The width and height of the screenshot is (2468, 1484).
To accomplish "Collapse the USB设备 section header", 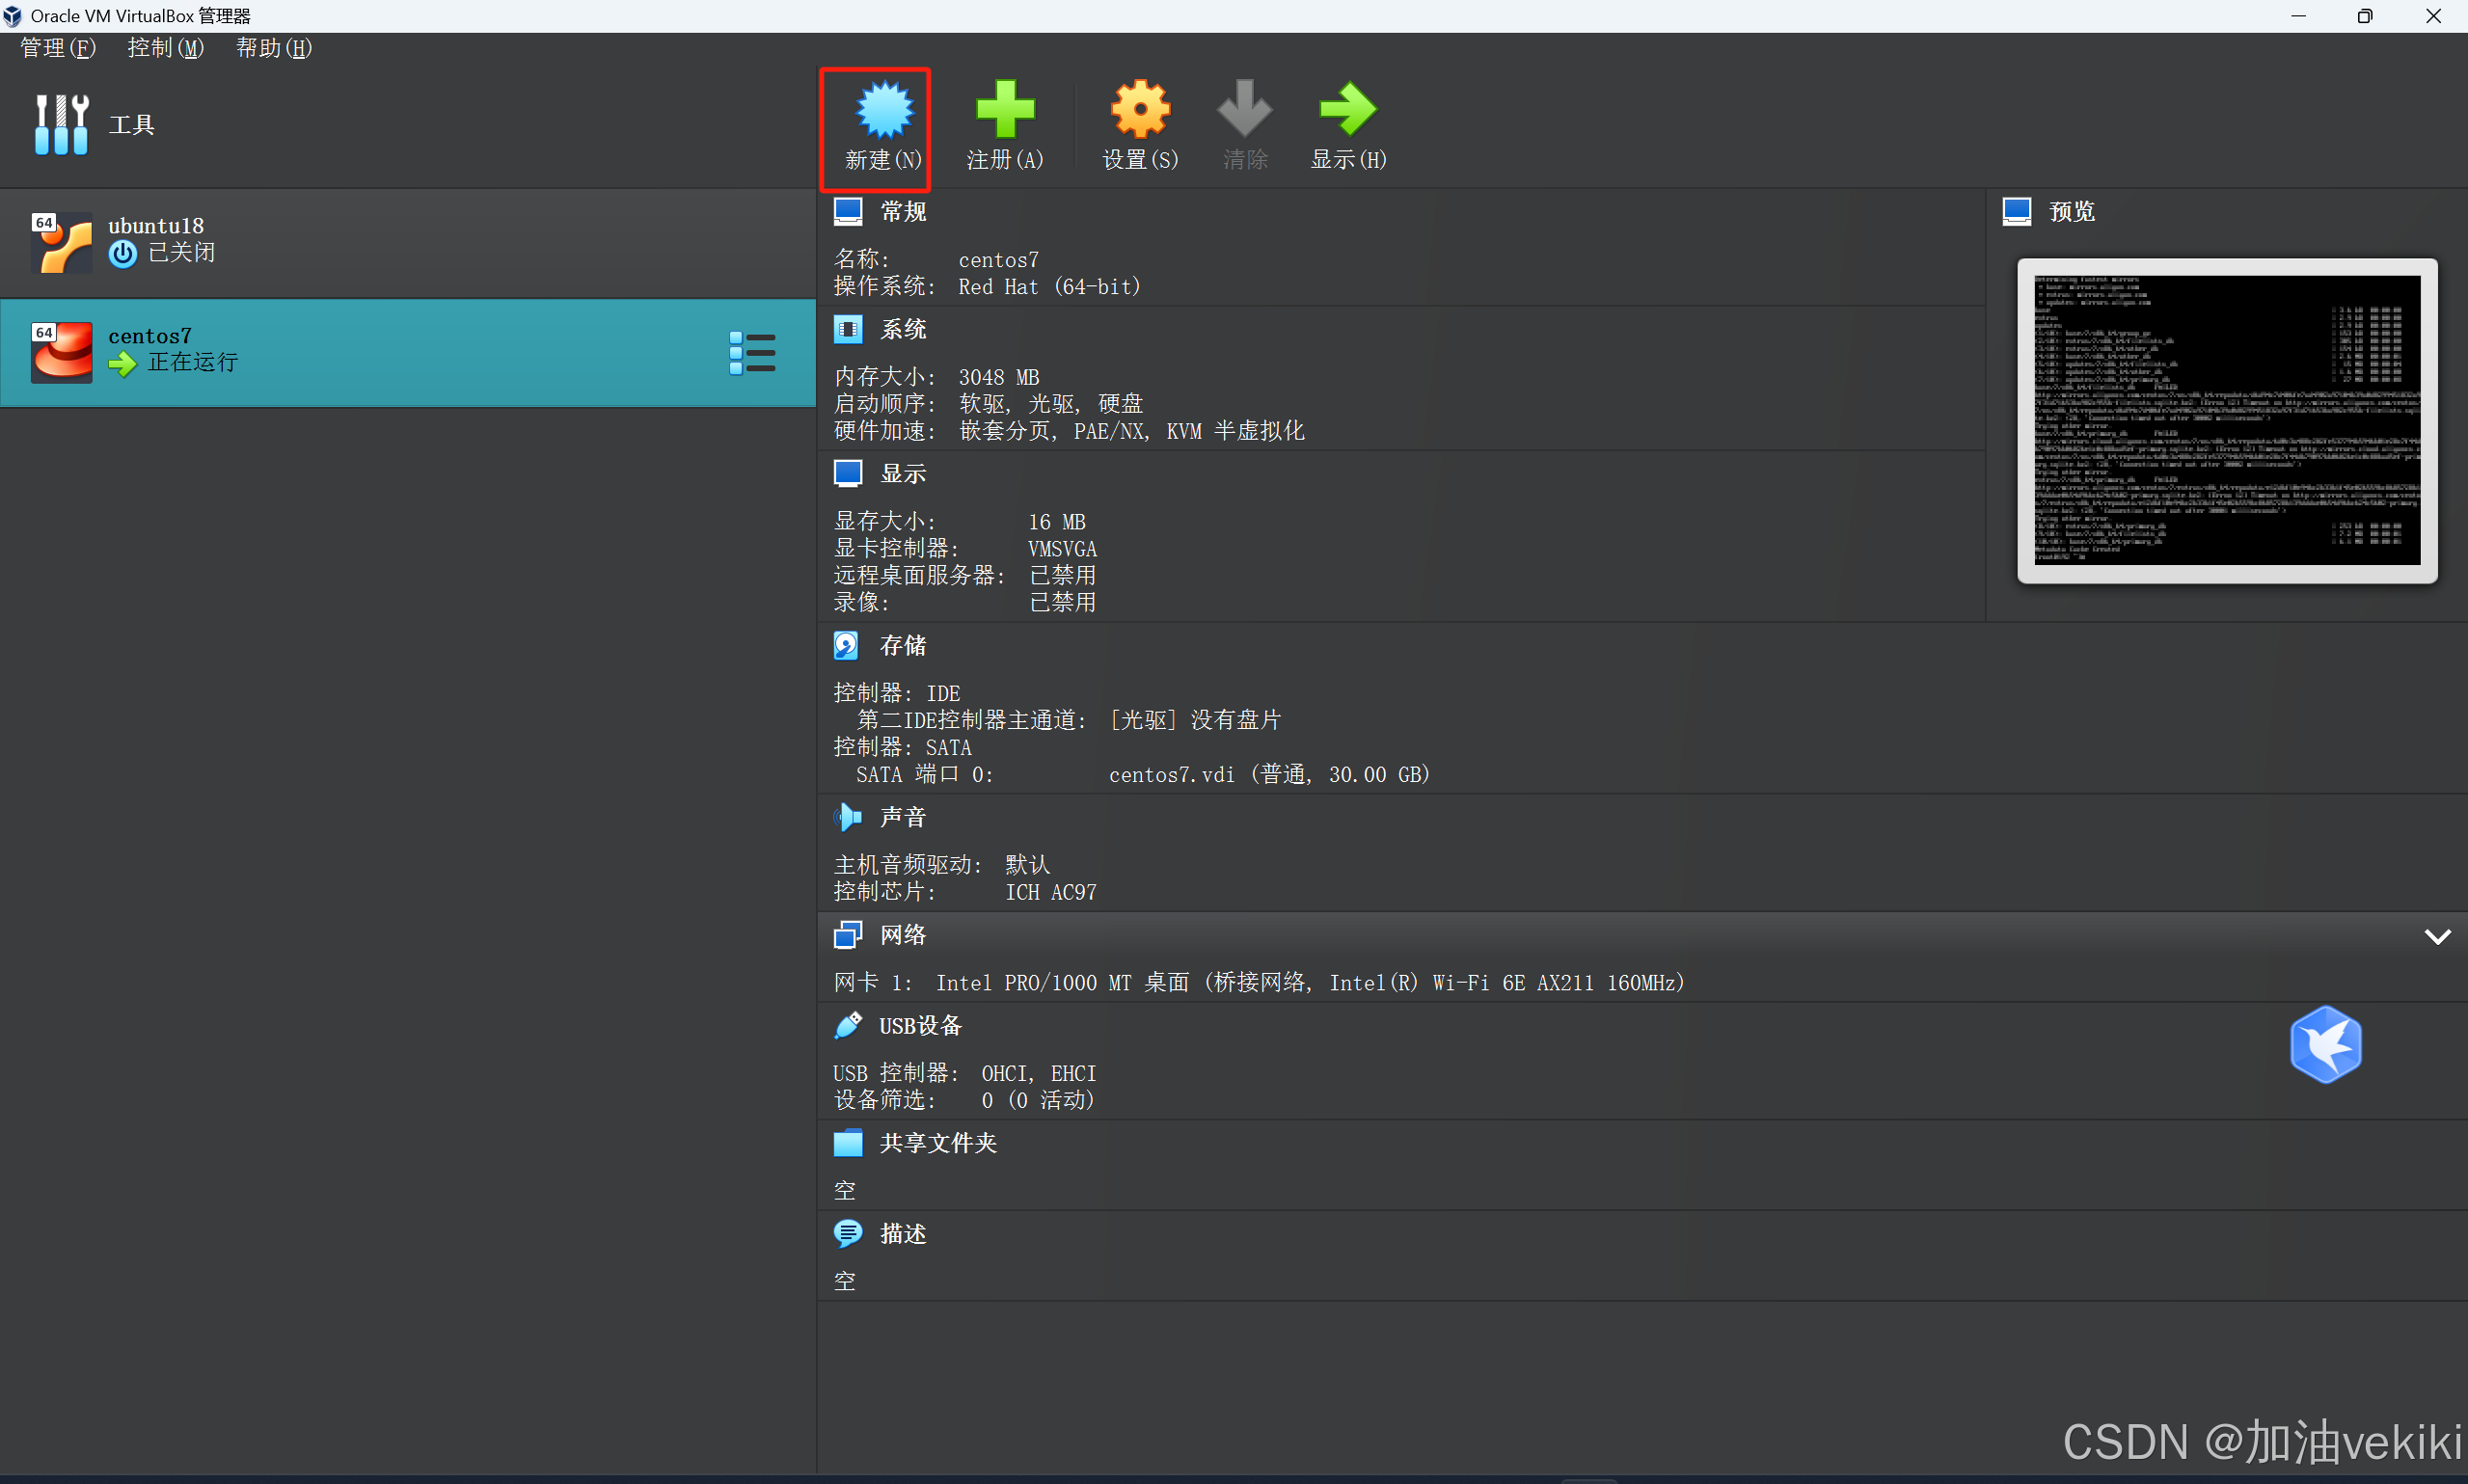I will tap(919, 1025).
